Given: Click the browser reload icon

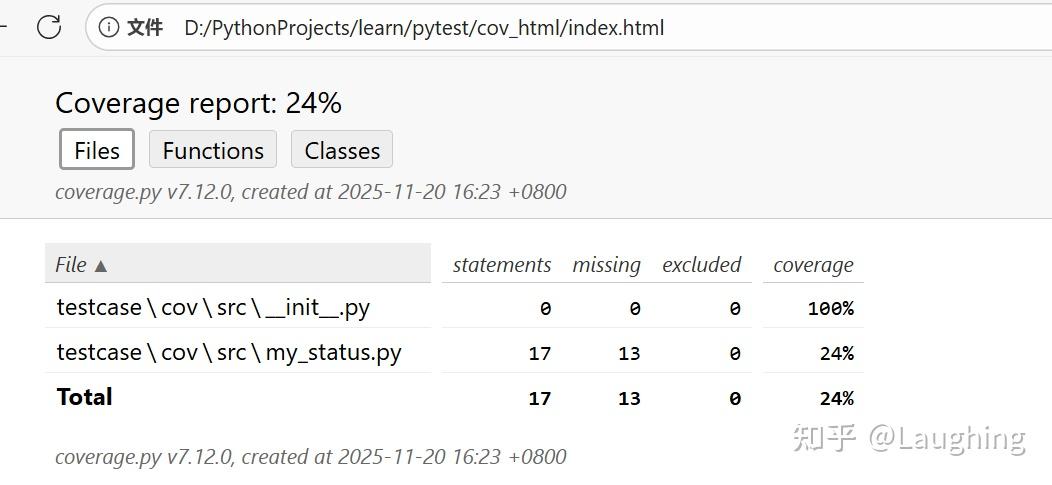Looking at the screenshot, I should [49, 27].
